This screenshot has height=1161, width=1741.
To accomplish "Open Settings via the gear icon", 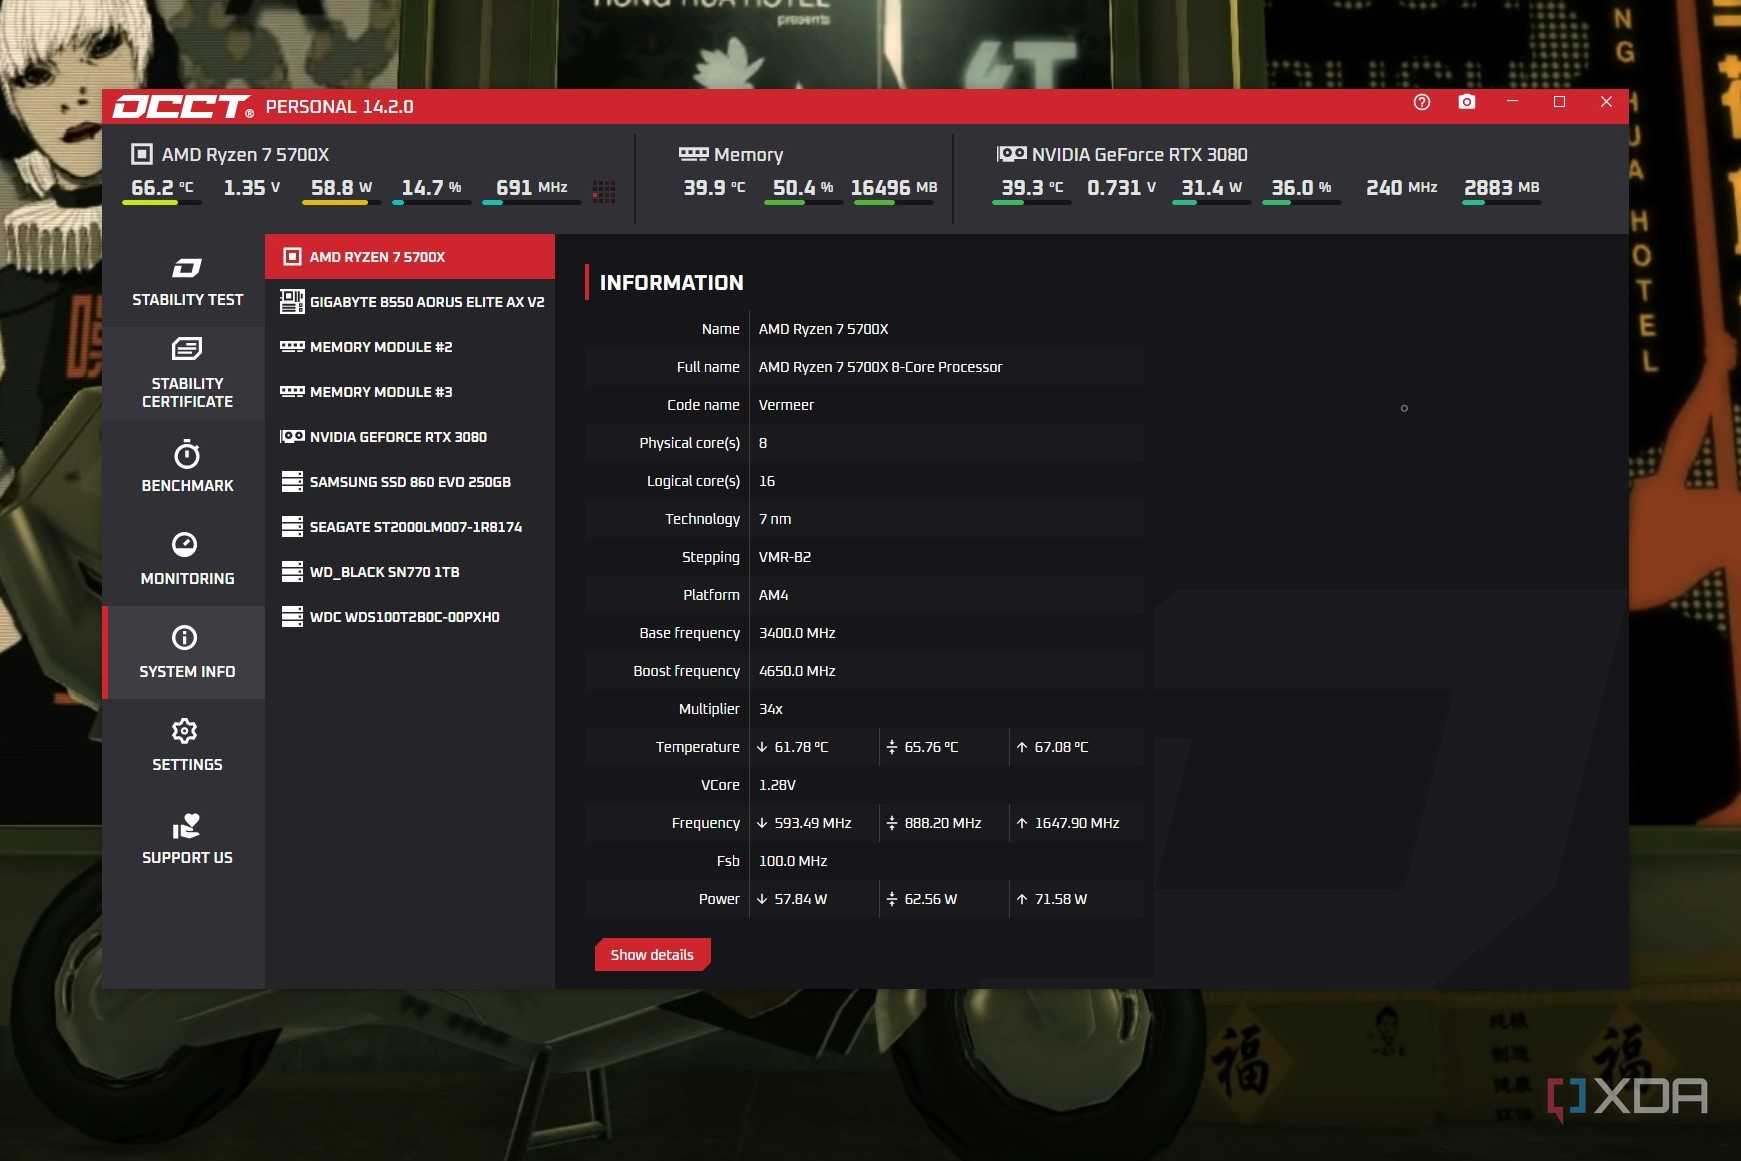I will 185,731.
